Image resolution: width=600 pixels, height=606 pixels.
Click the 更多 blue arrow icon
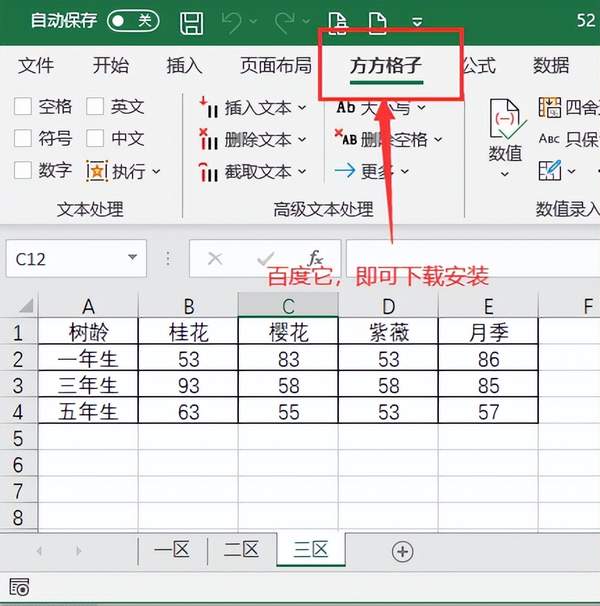(x=345, y=170)
